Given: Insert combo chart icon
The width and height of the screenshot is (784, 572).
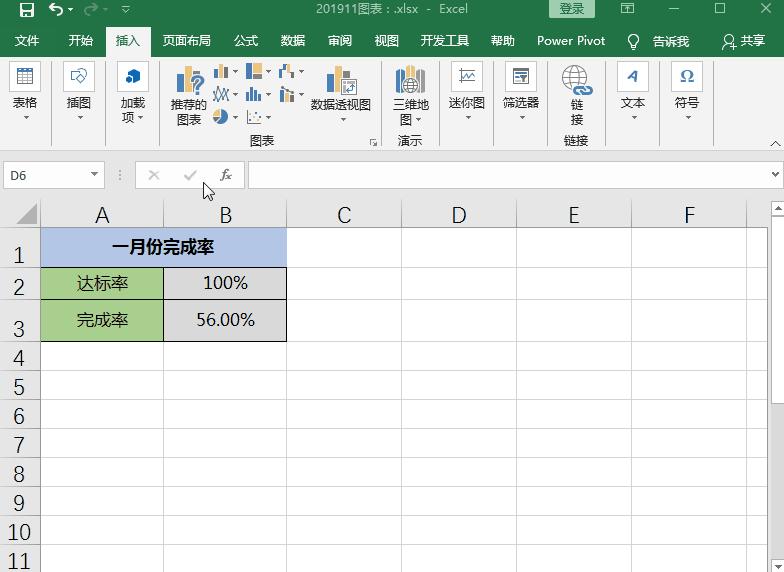Looking at the screenshot, I should (x=286, y=94).
